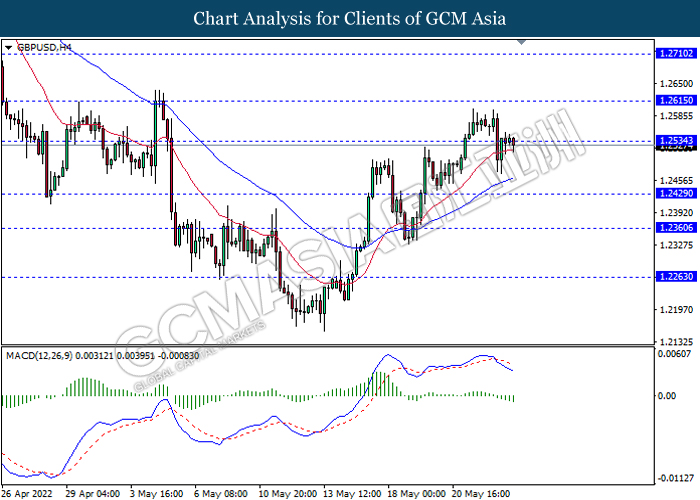700x500 pixels.
Task: Click the 1.23920 price axis value
Action: [676, 212]
